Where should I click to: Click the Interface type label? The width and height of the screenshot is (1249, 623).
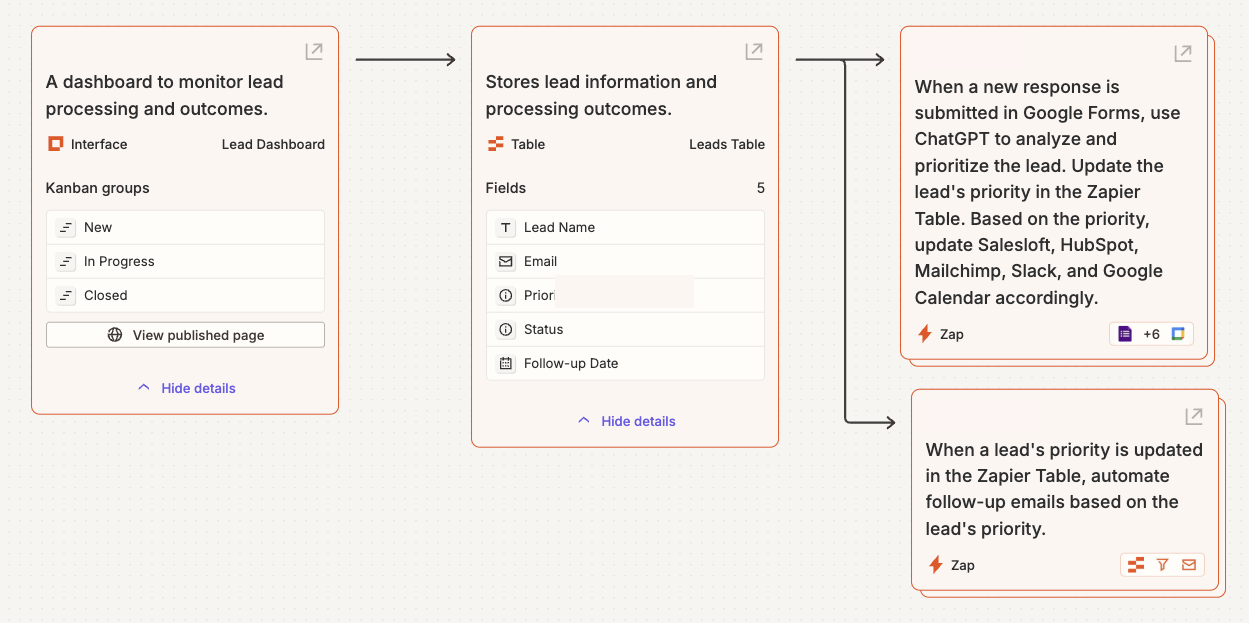point(99,144)
